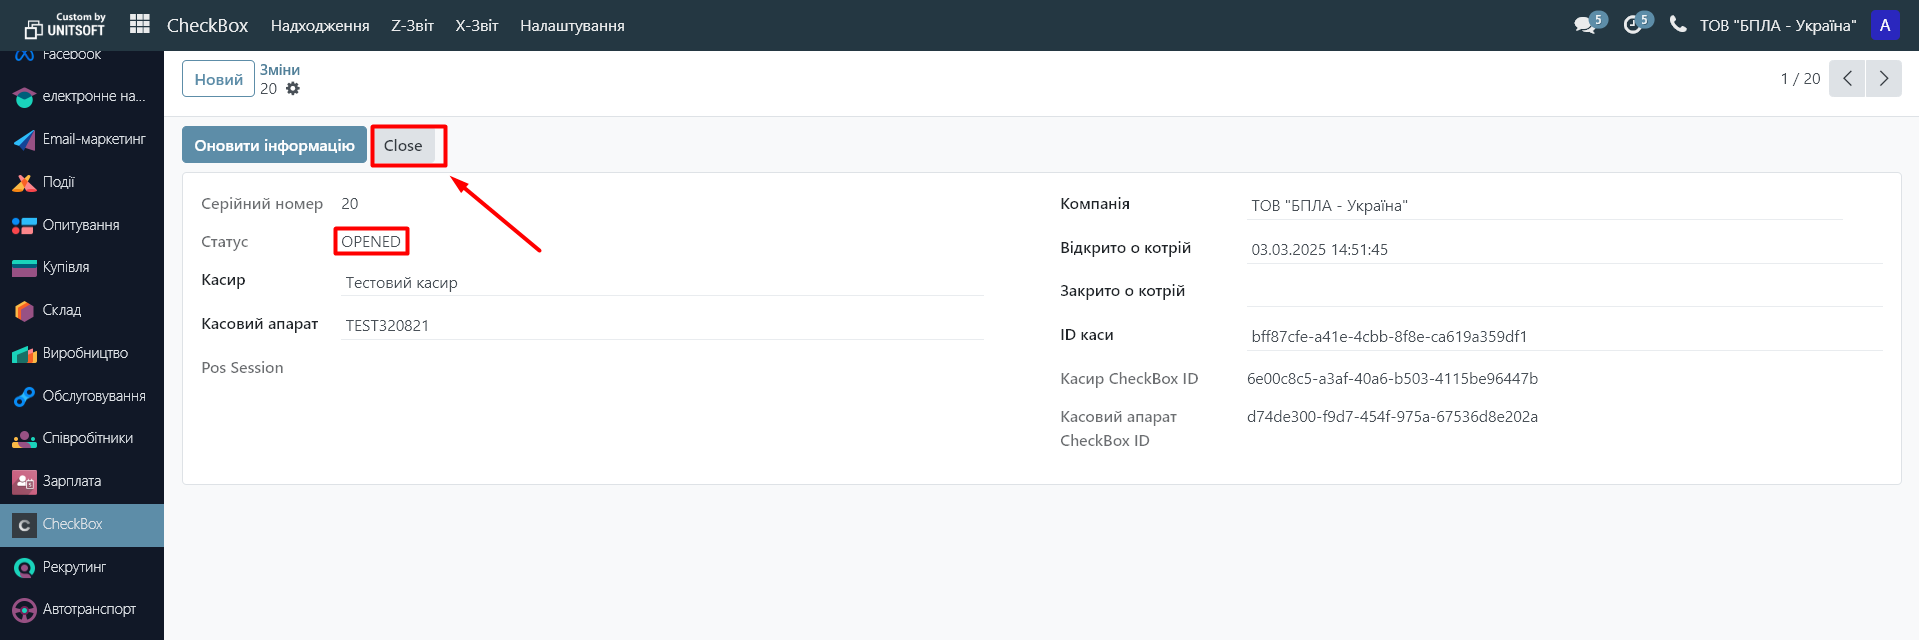
Task: Open the Склад module in the sidebar
Action: pos(62,310)
